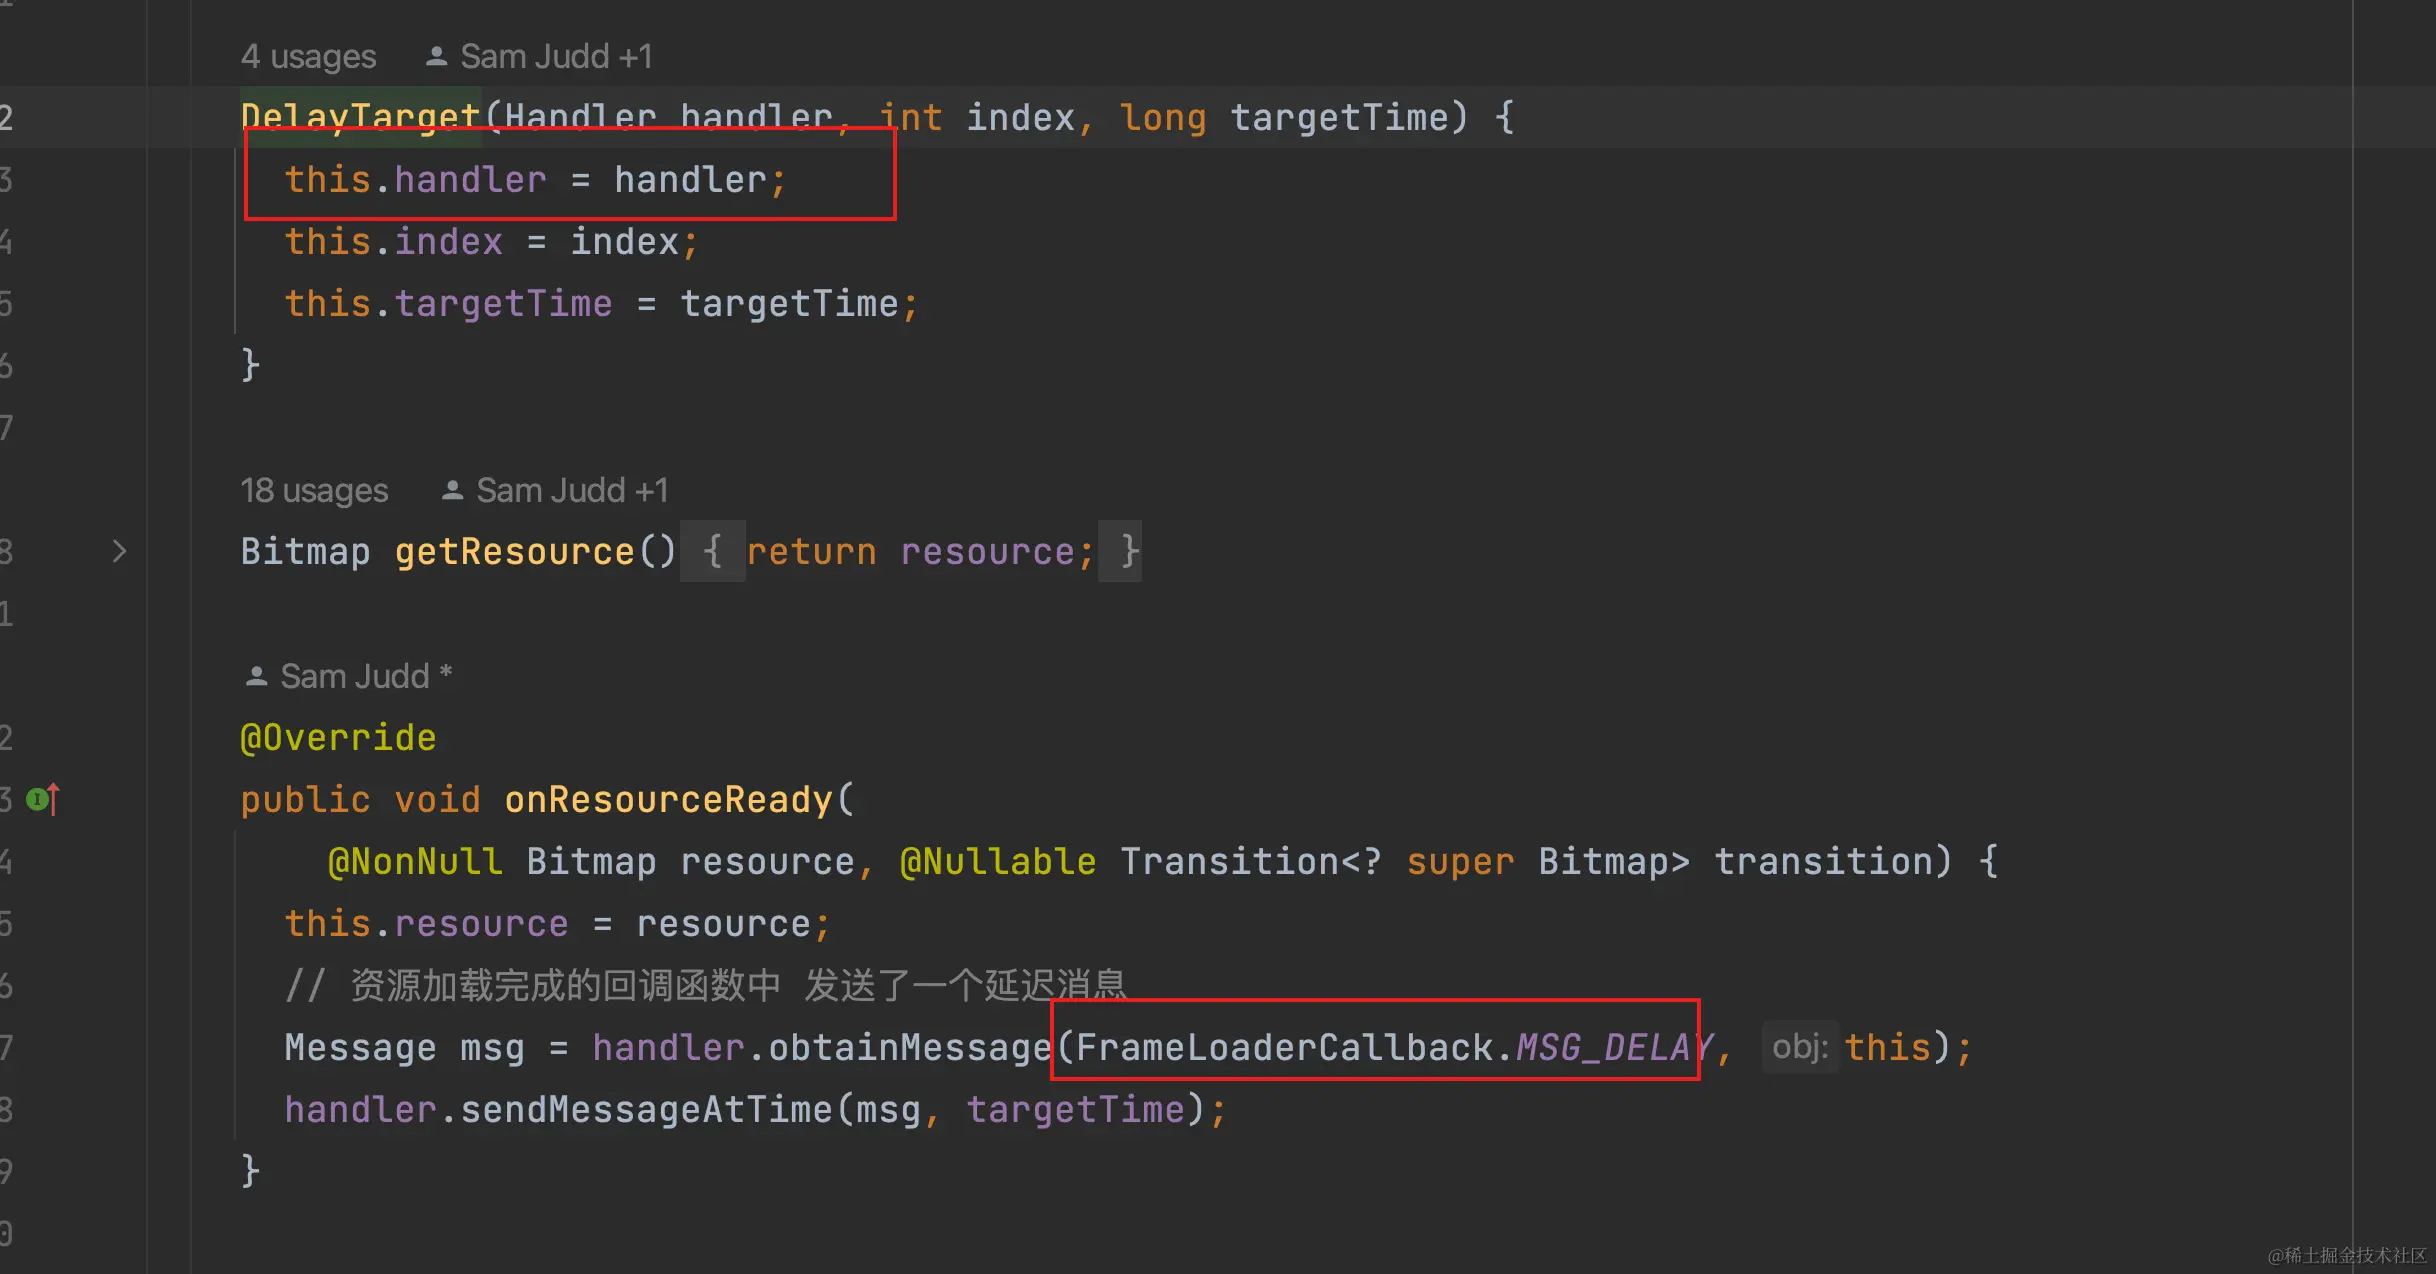The image size is (2436, 1274).
Task: Click the @Override annotation
Action: (338, 737)
